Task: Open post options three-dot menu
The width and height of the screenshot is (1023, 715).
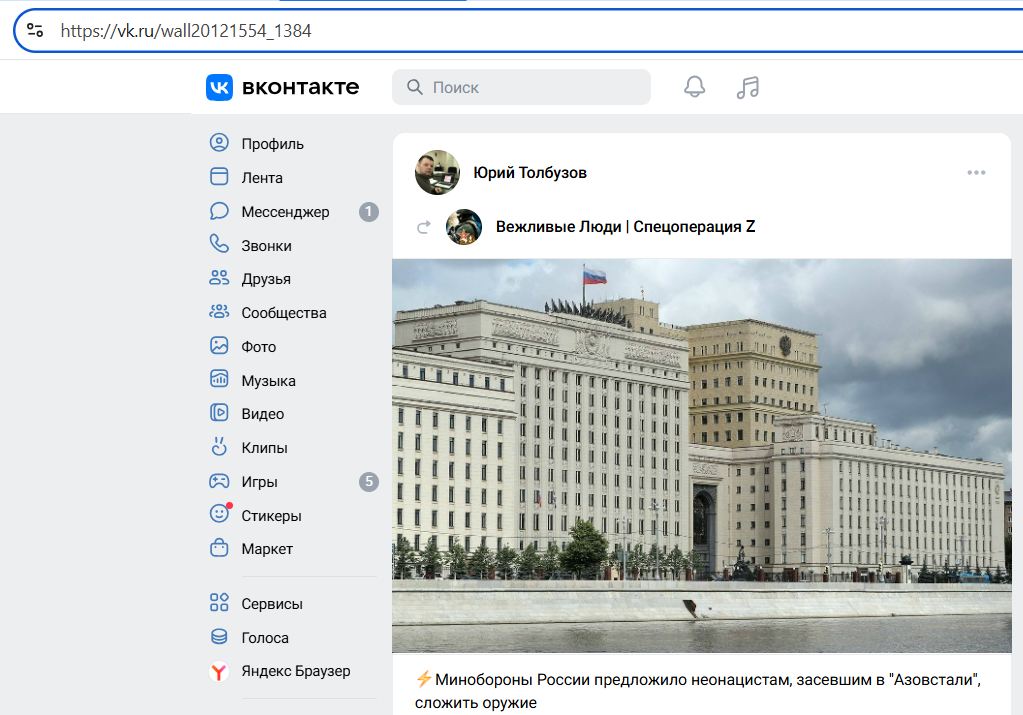Action: [x=976, y=173]
